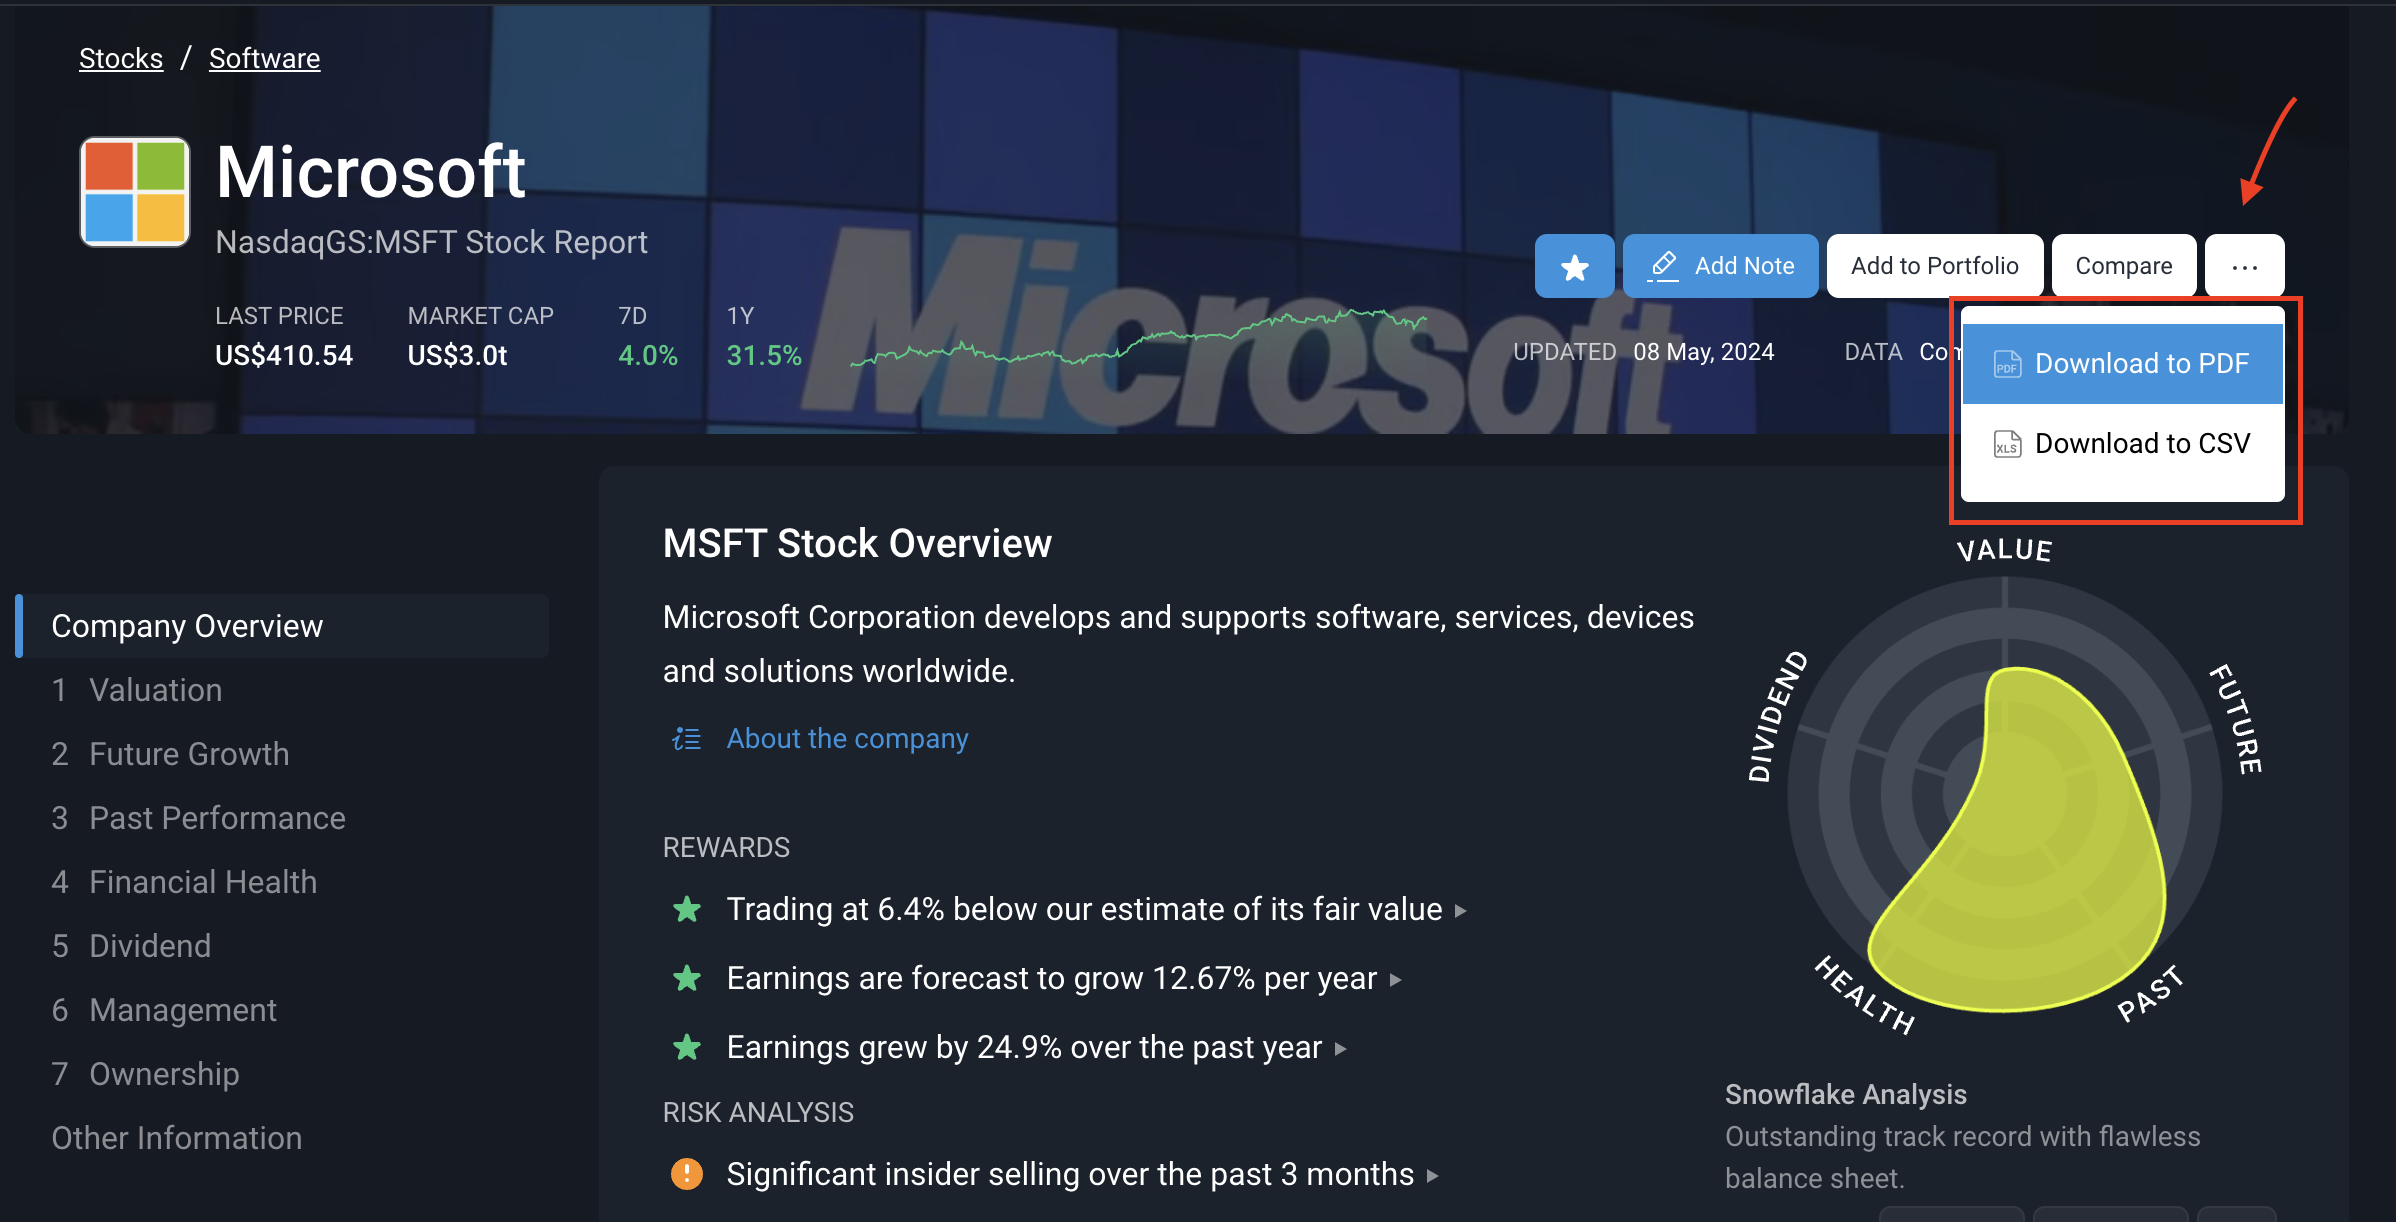Viewport: 2396px width, 1222px height.
Task: Click orange warning icon for insider selling
Action: [x=687, y=1174]
